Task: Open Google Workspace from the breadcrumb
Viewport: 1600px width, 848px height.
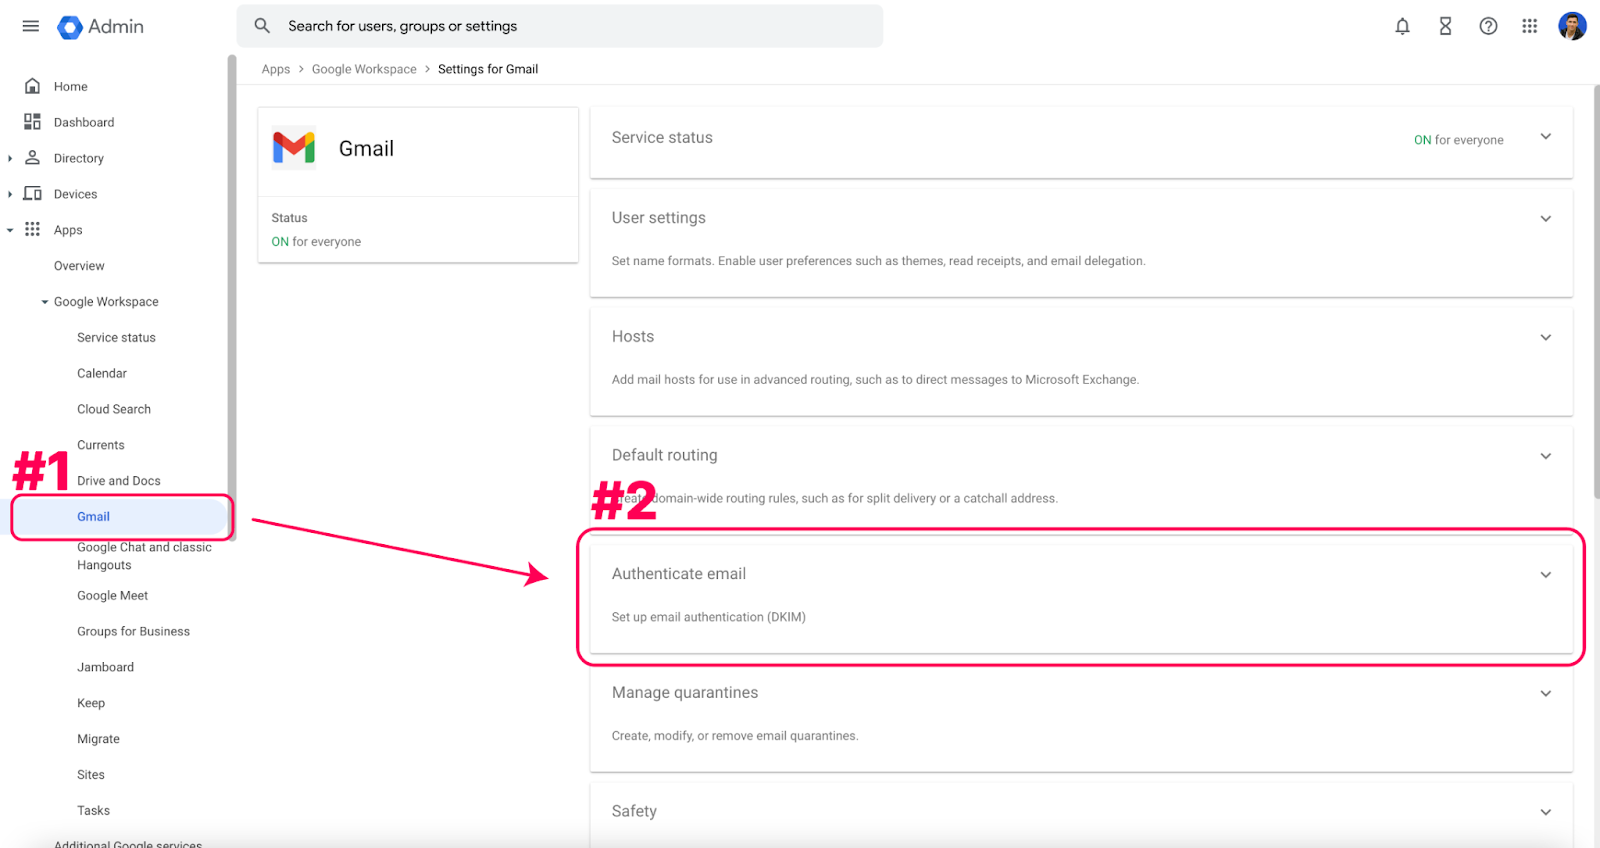Action: click(364, 68)
